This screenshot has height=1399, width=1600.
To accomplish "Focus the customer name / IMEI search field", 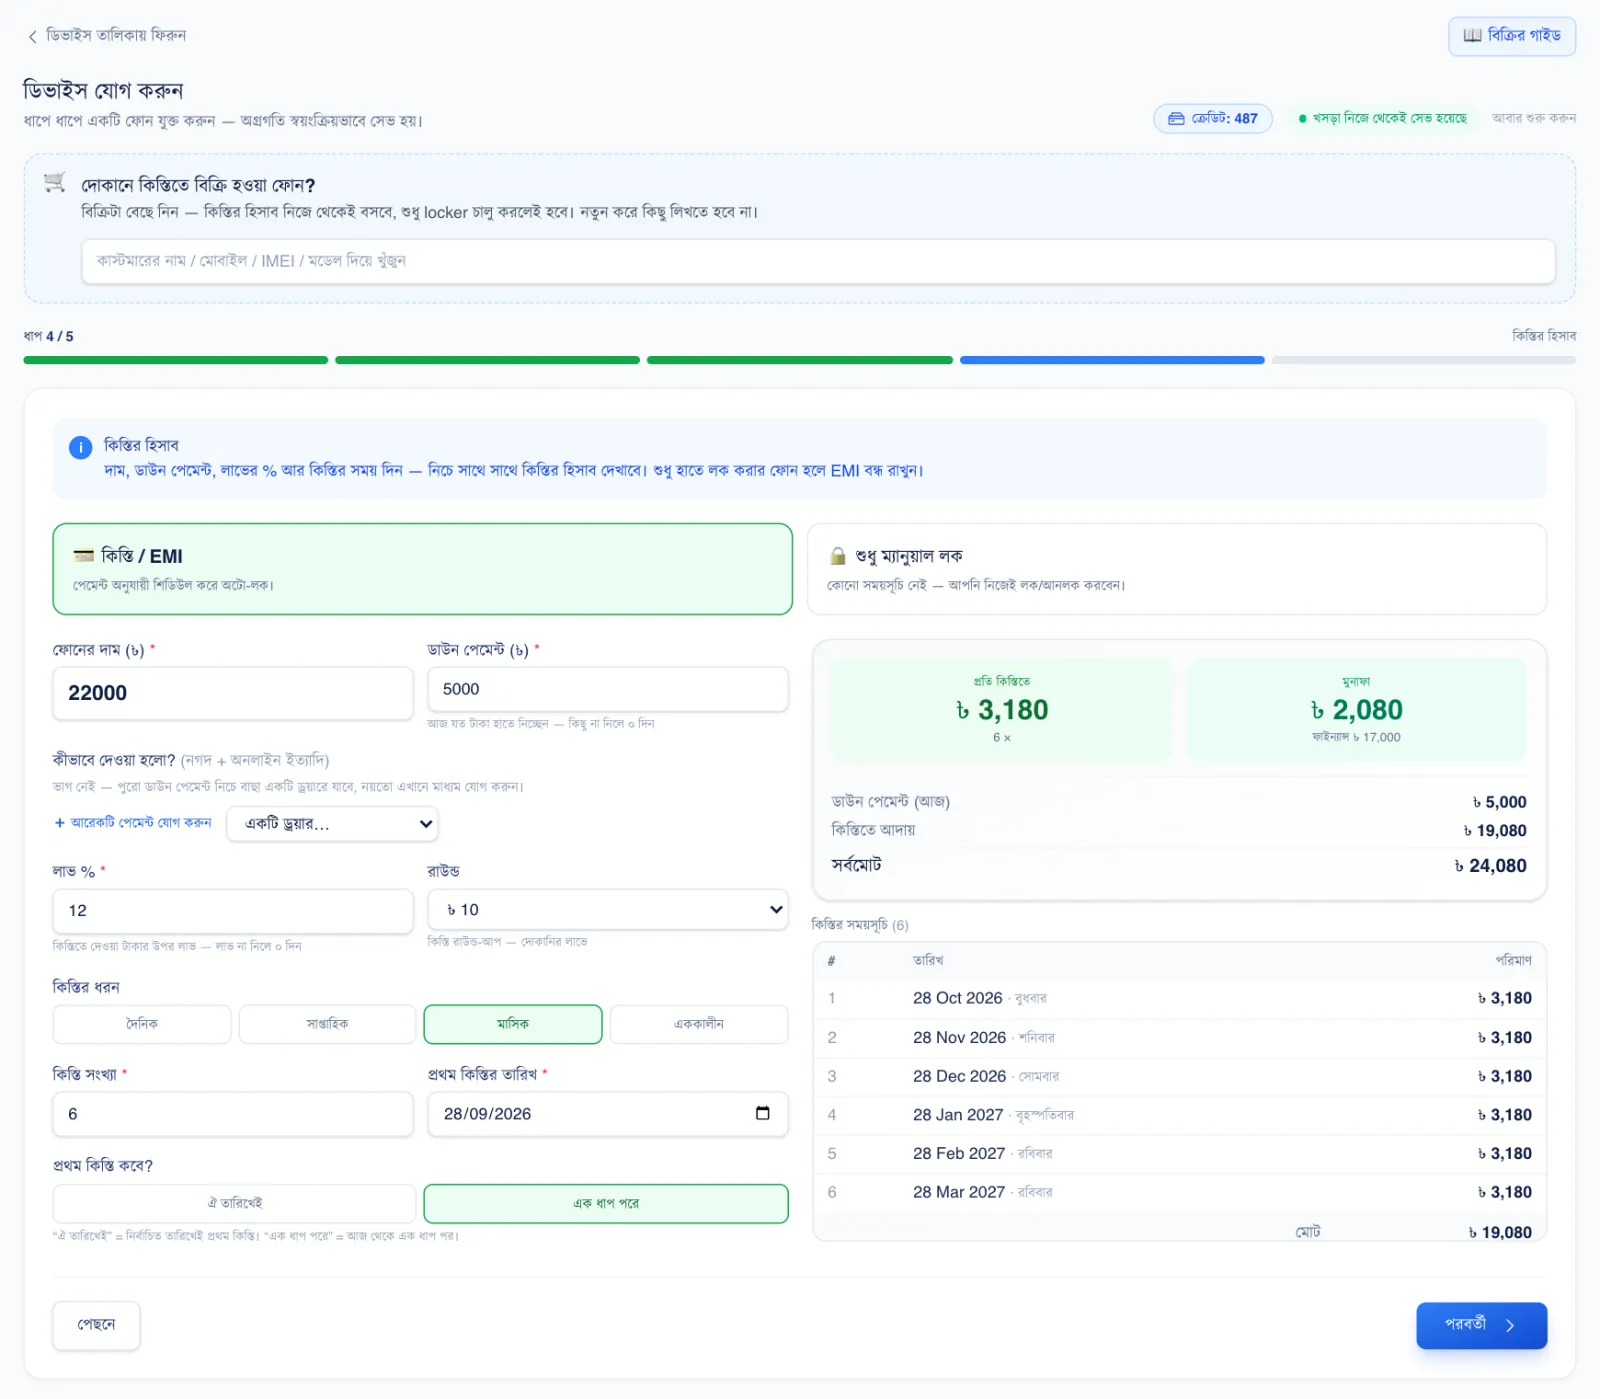I will coord(818,261).
